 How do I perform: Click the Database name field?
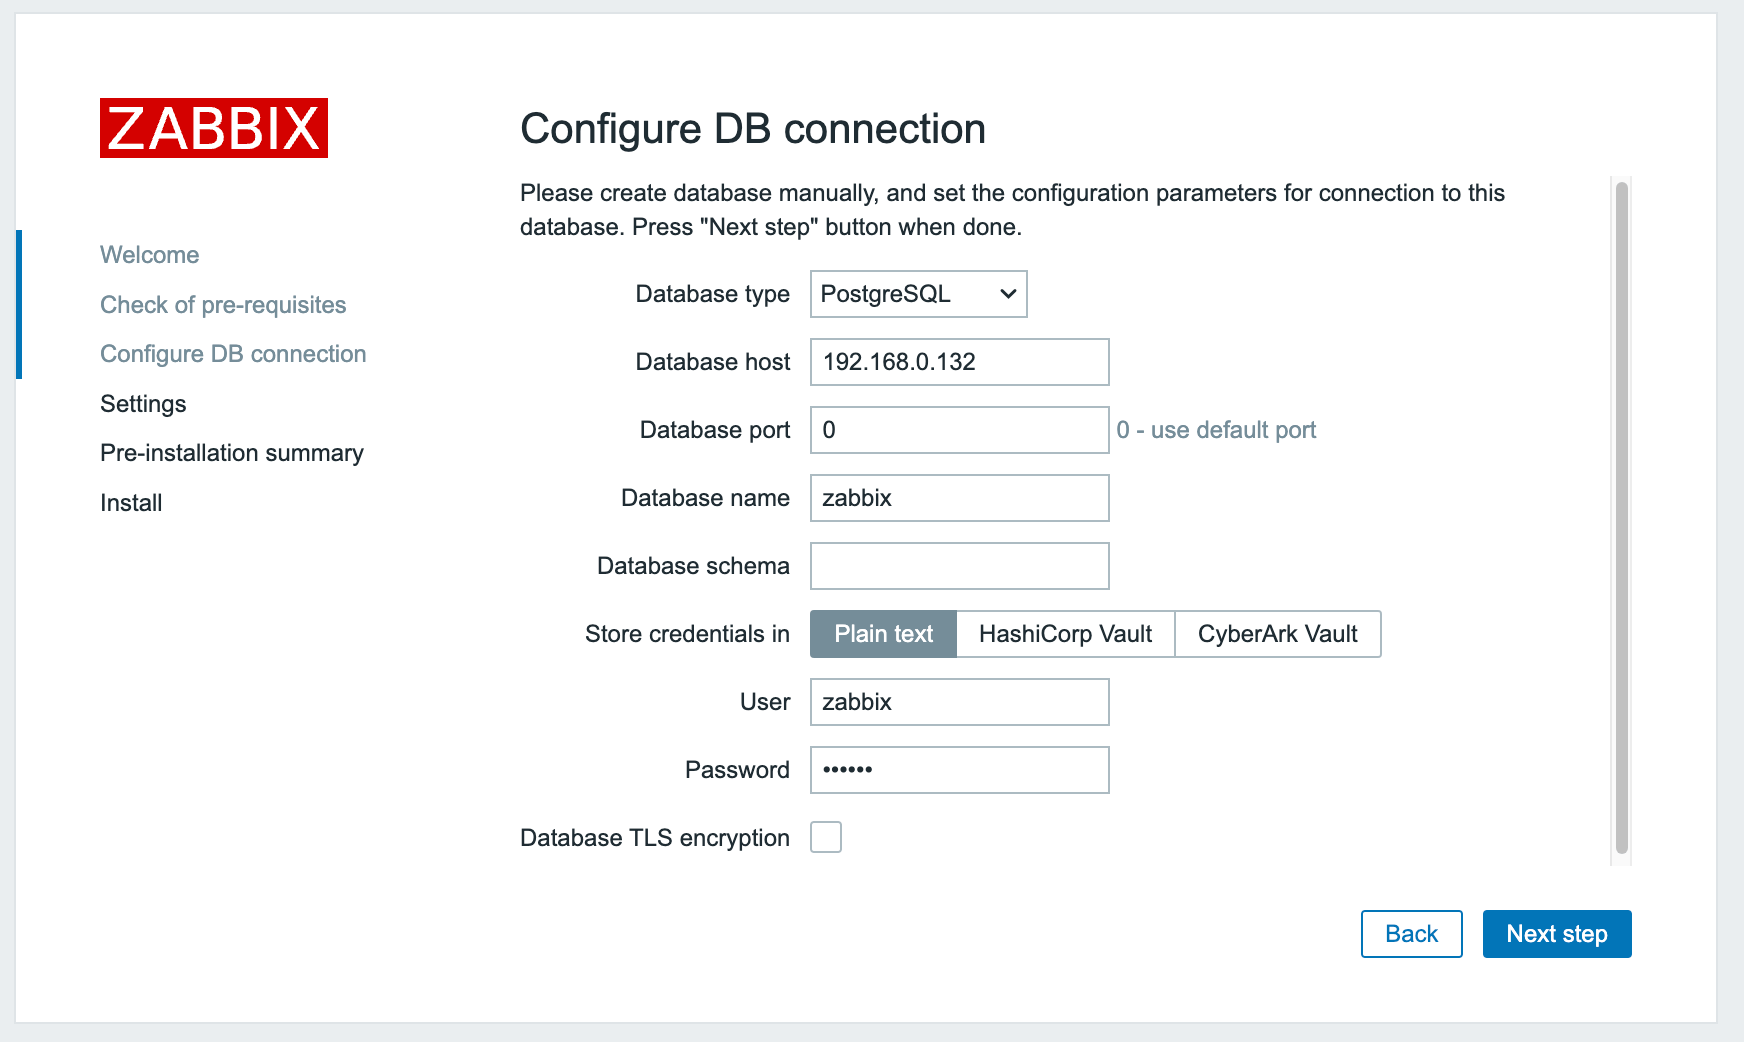[x=959, y=498]
